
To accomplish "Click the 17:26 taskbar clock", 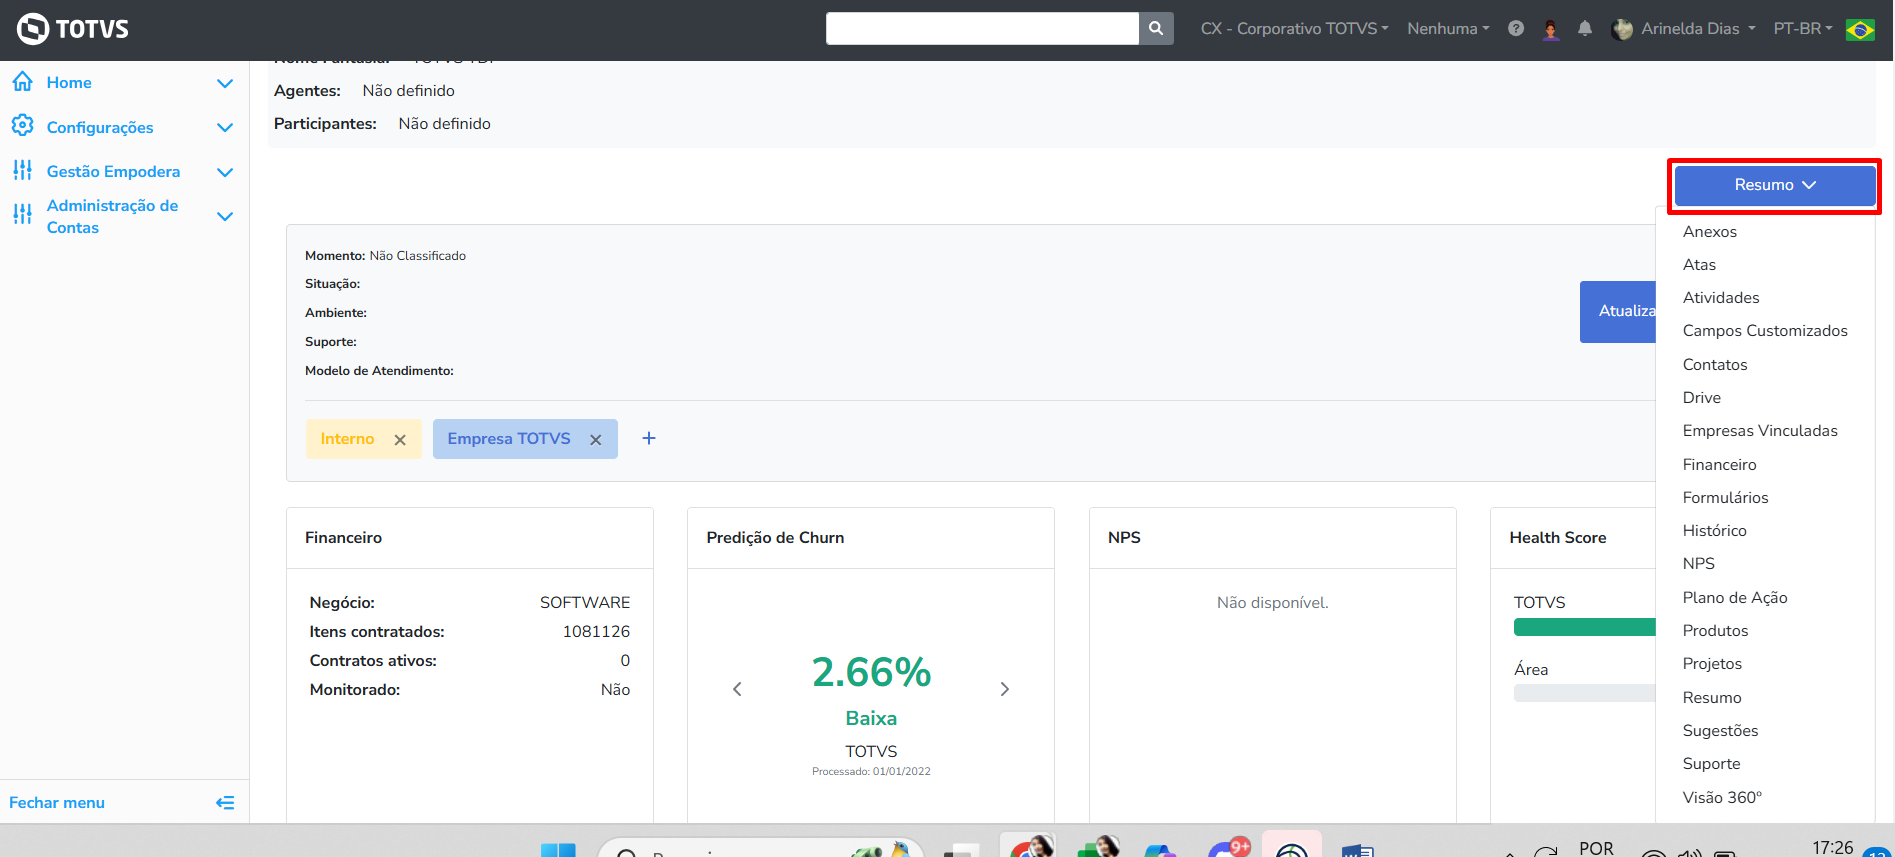I will (1832, 848).
